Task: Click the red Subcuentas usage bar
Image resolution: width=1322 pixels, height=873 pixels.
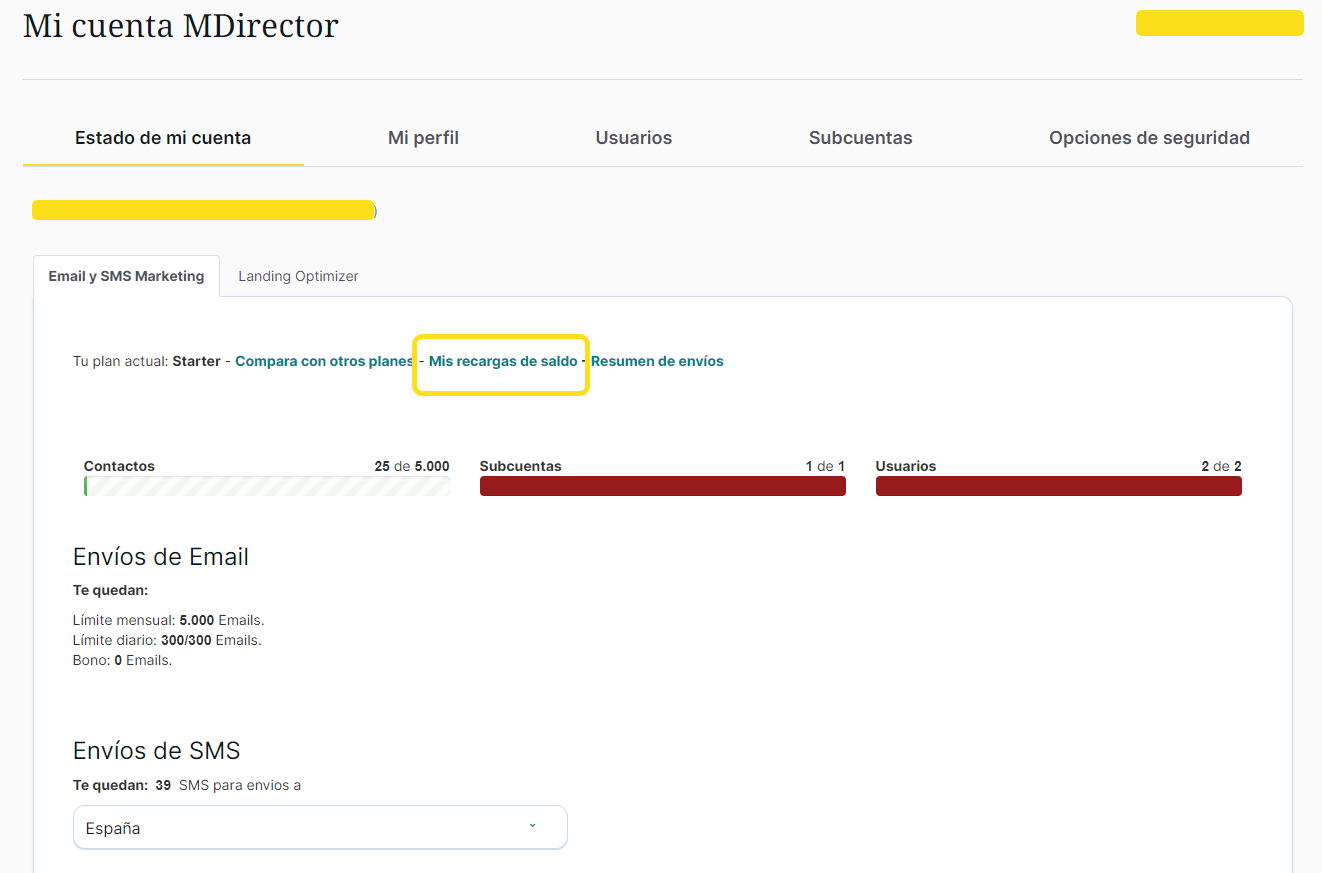Action: pyautogui.click(x=662, y=487)
